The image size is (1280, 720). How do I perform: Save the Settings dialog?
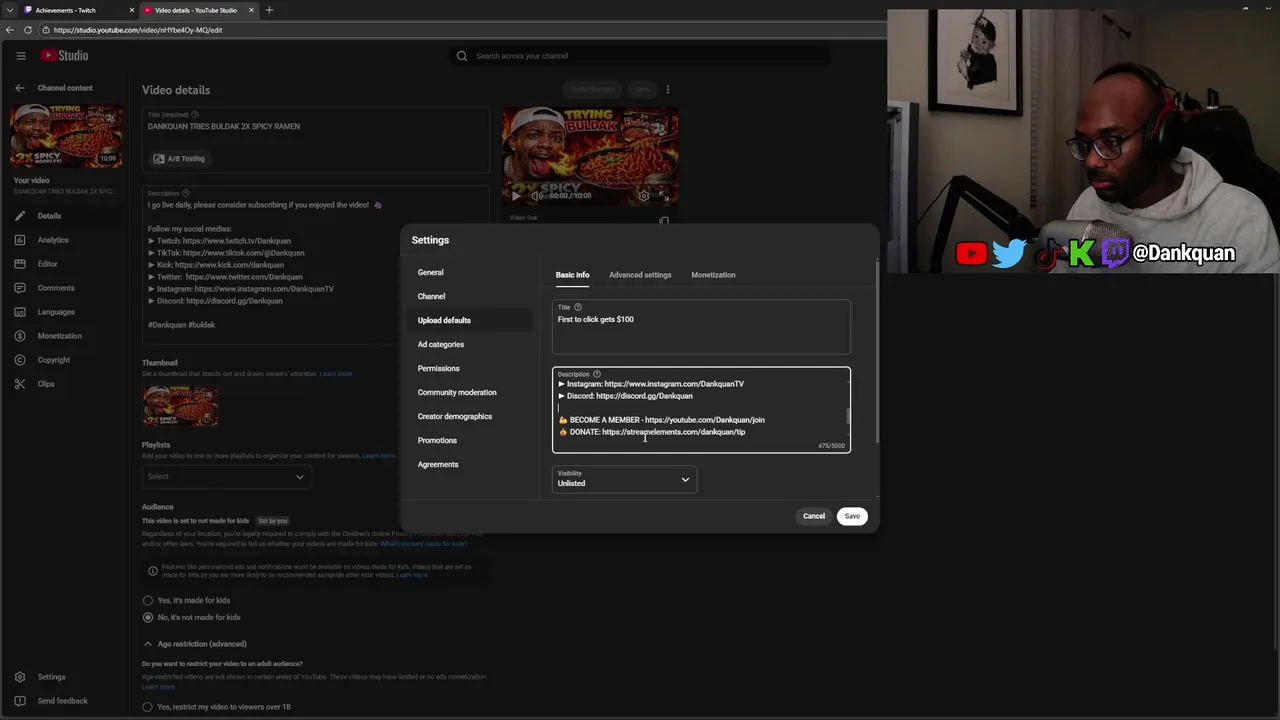tap(852, 516)
